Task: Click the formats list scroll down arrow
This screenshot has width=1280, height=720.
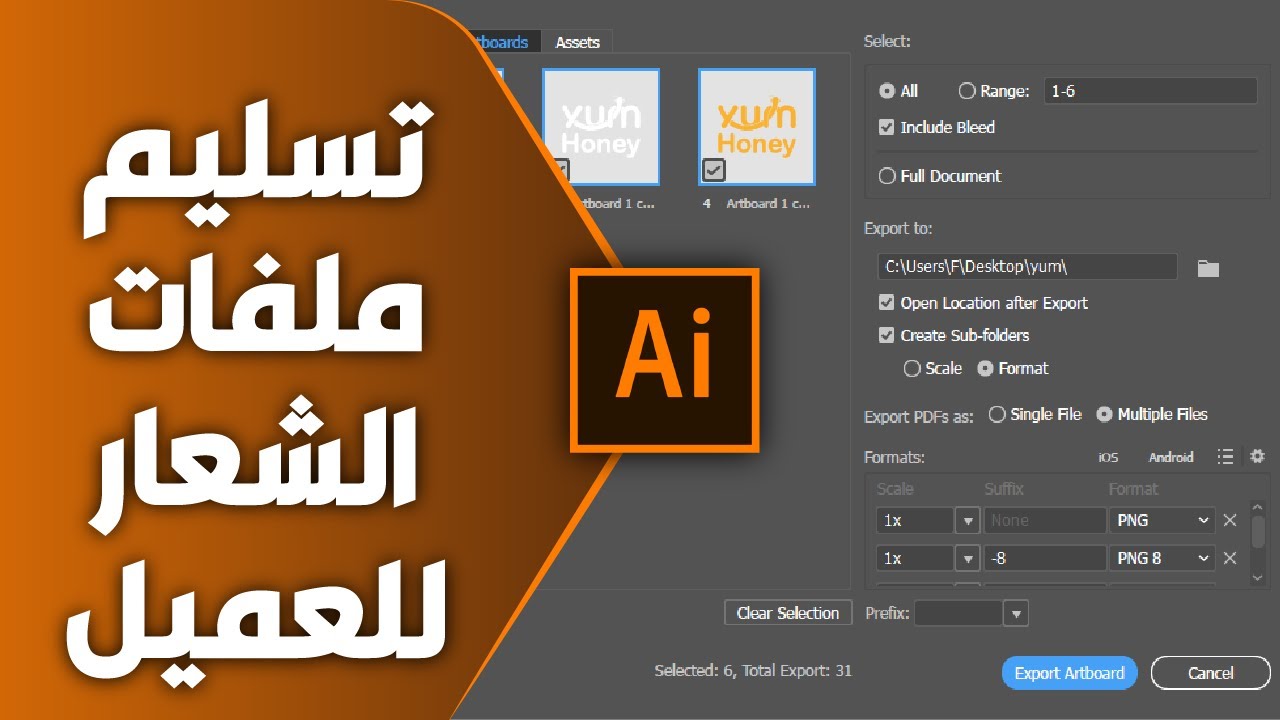Action: click(x=1258, y=577)
